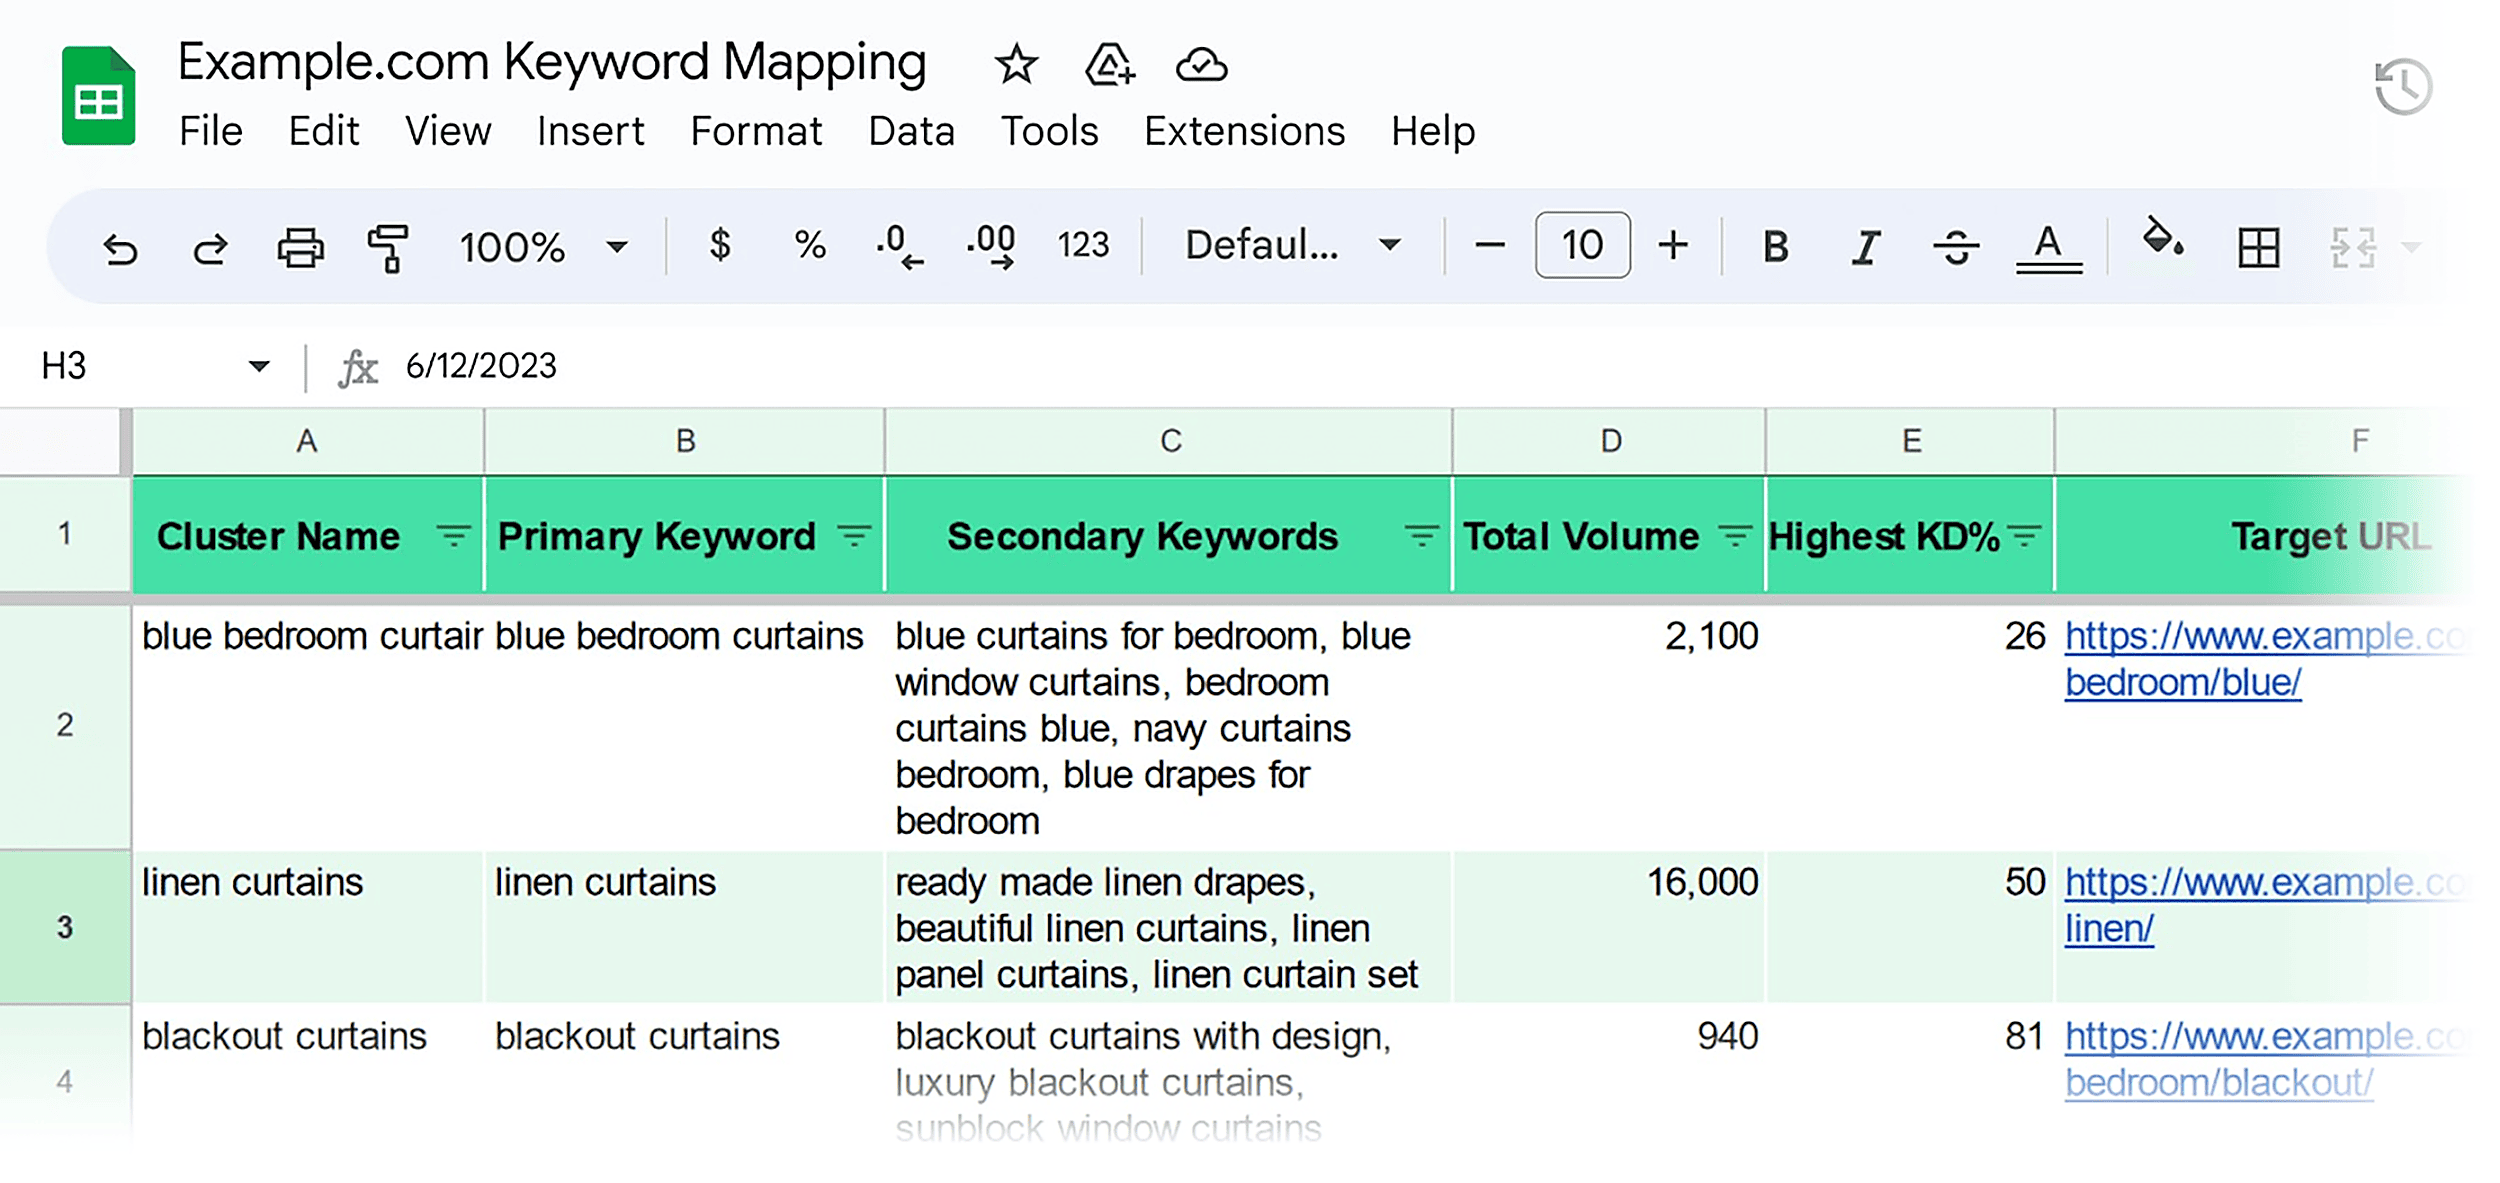2500x1183 pixels.
Task: Apply currency formatting
Action: pos(720,245)
